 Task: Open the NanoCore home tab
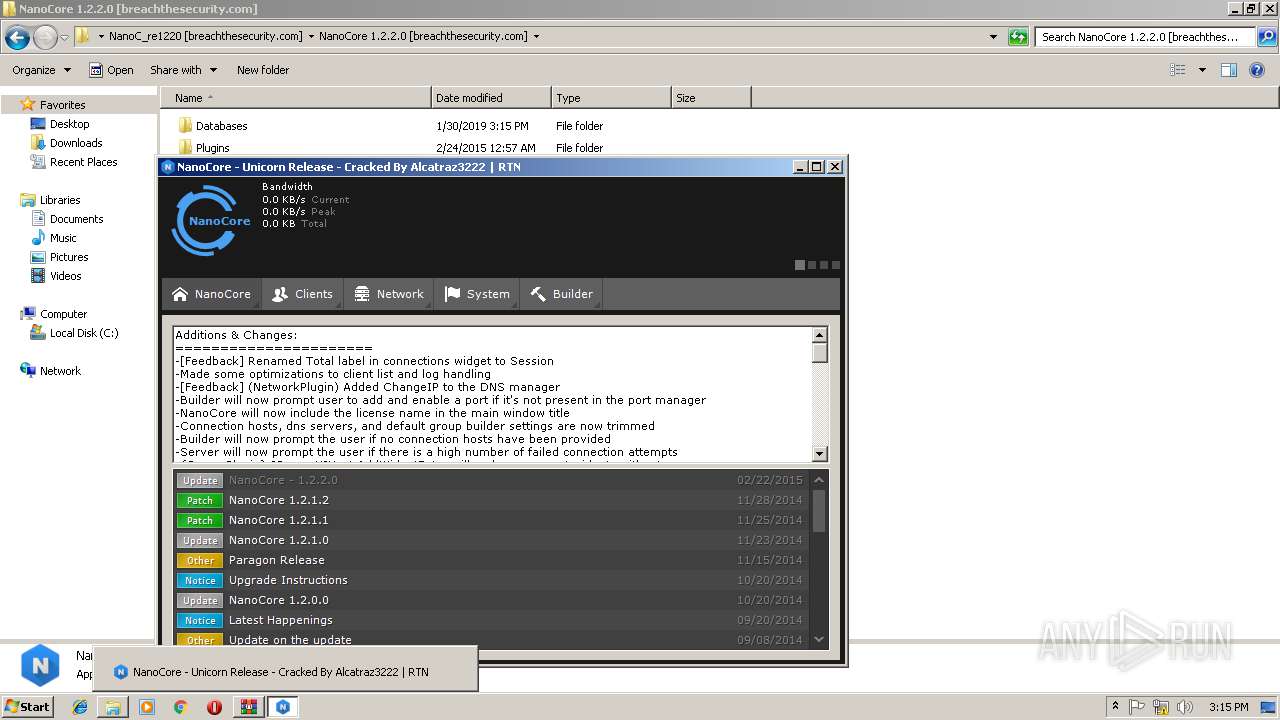click(x=211, y=294)
